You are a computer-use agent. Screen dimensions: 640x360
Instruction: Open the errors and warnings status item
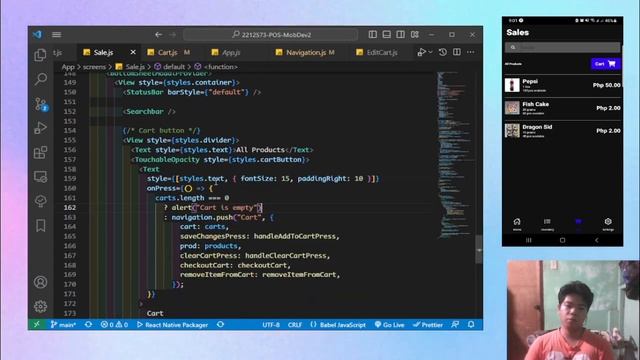(114, 325)
